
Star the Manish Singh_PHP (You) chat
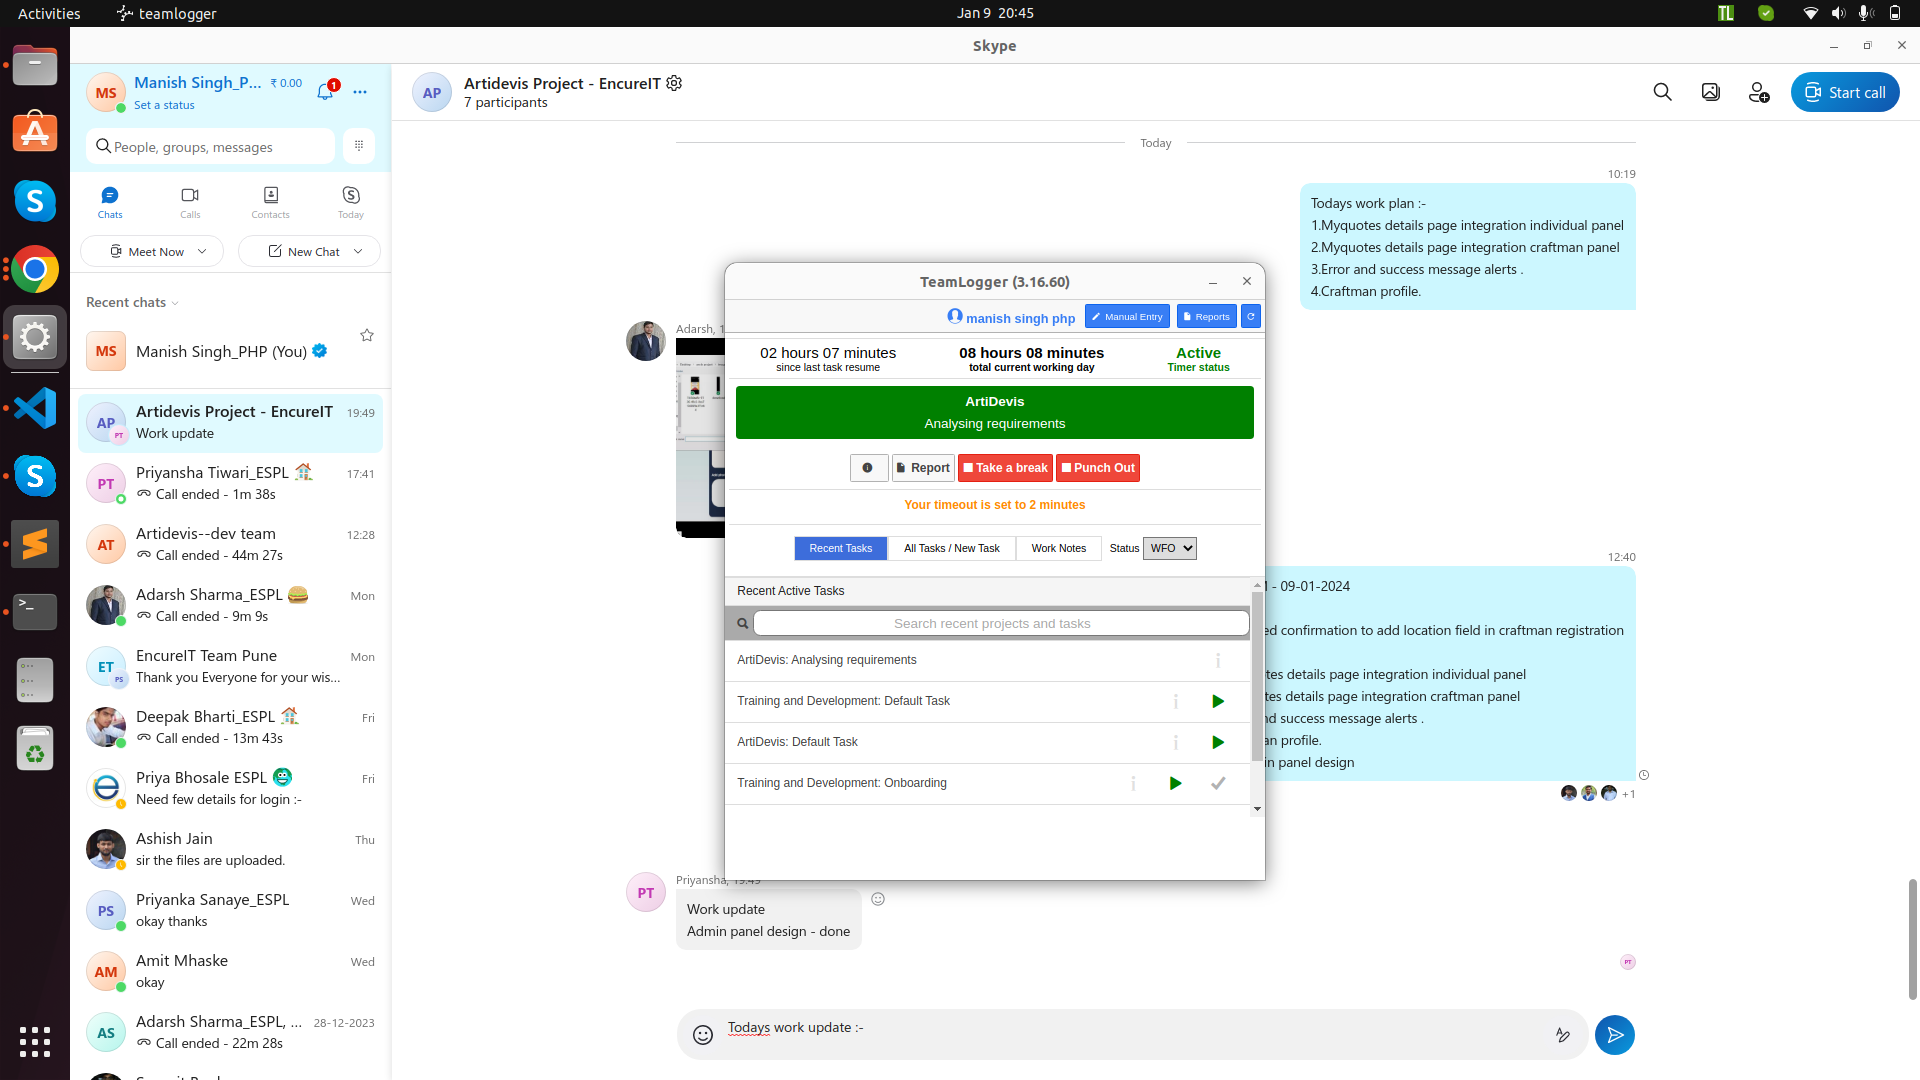point(367,335)
